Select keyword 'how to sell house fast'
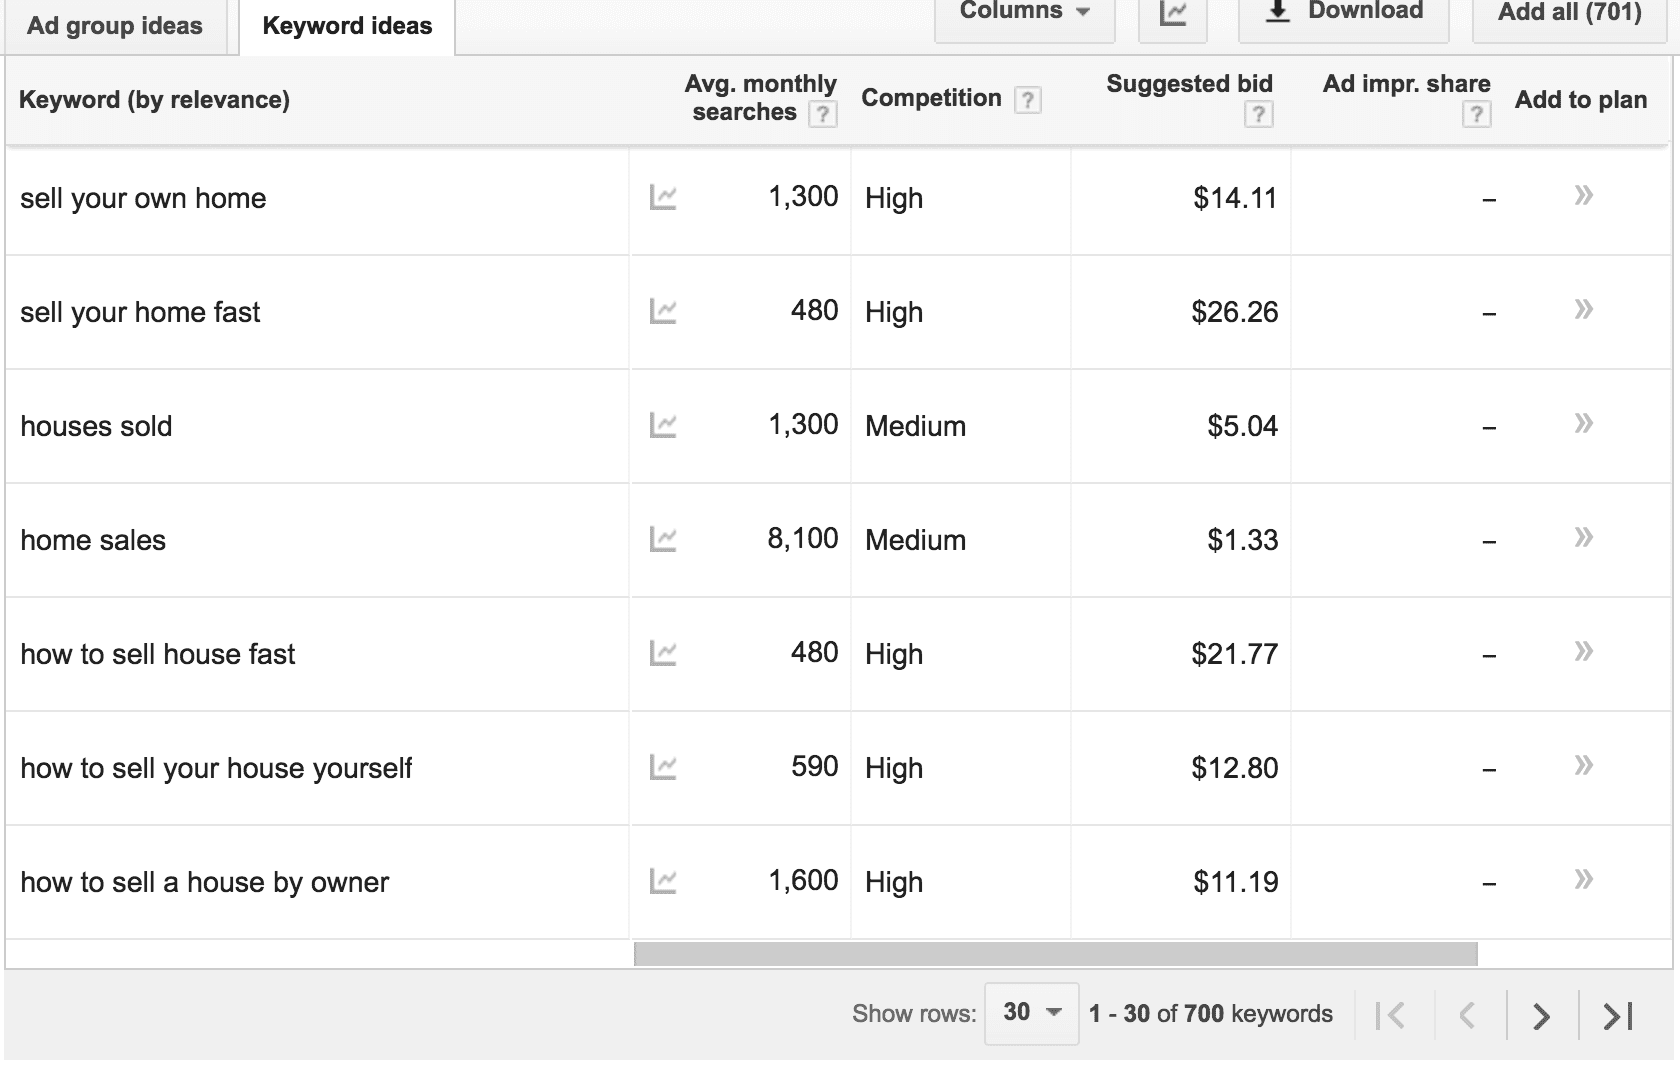This screenshot has height=1074, width=1680. click(158, 654)
